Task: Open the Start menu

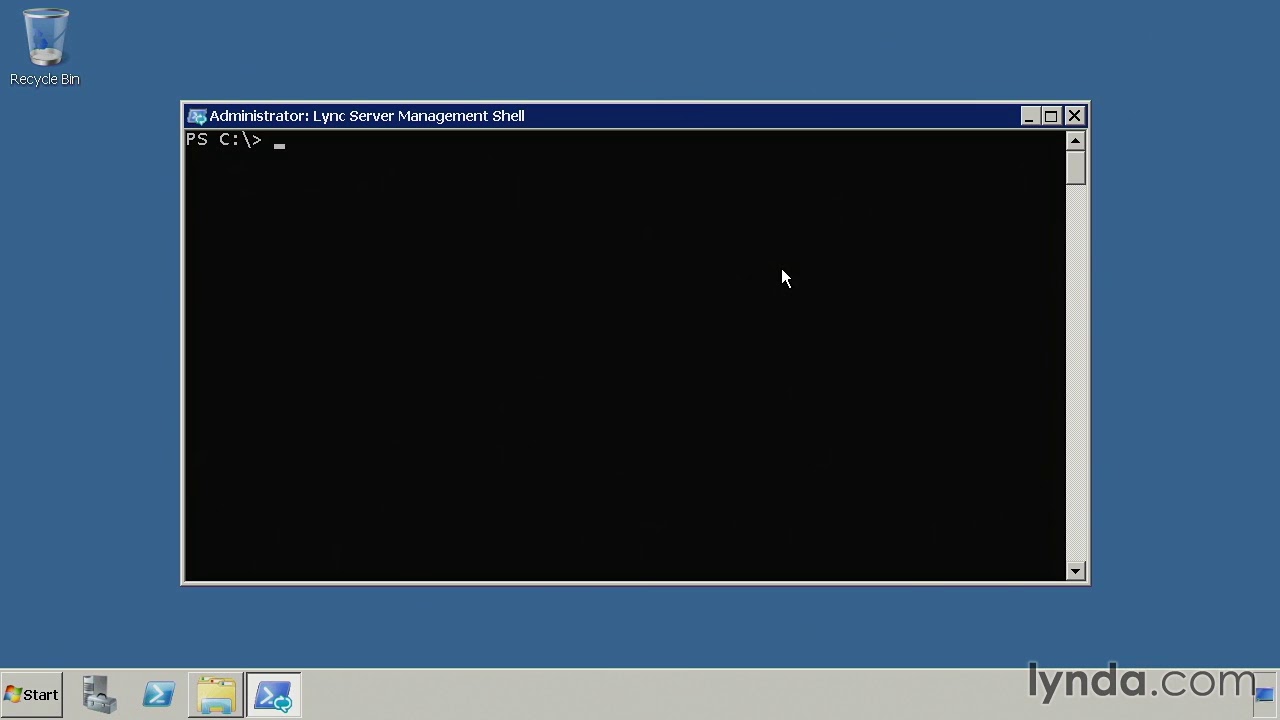Action: 32,695
